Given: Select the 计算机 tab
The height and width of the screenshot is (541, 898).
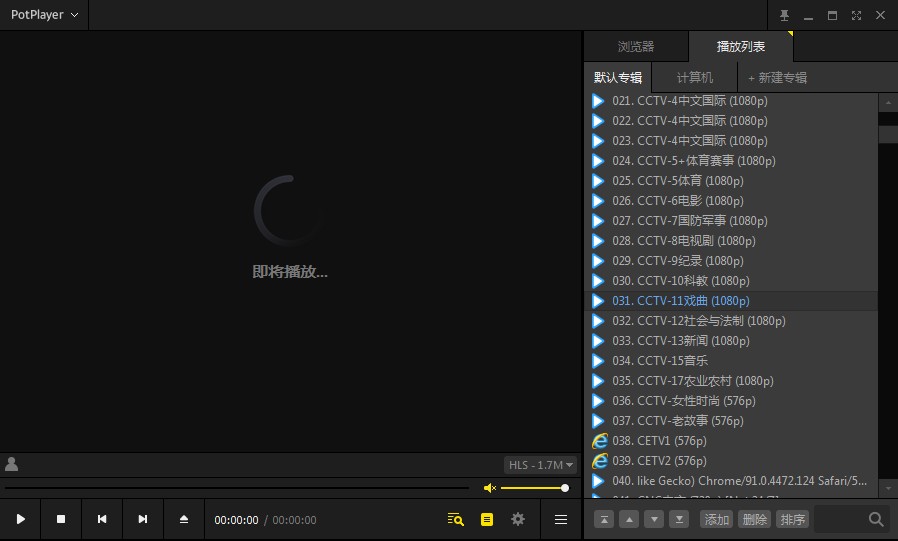Looking at the screenshot, I should pyautogui.click(x=695, y=77).
